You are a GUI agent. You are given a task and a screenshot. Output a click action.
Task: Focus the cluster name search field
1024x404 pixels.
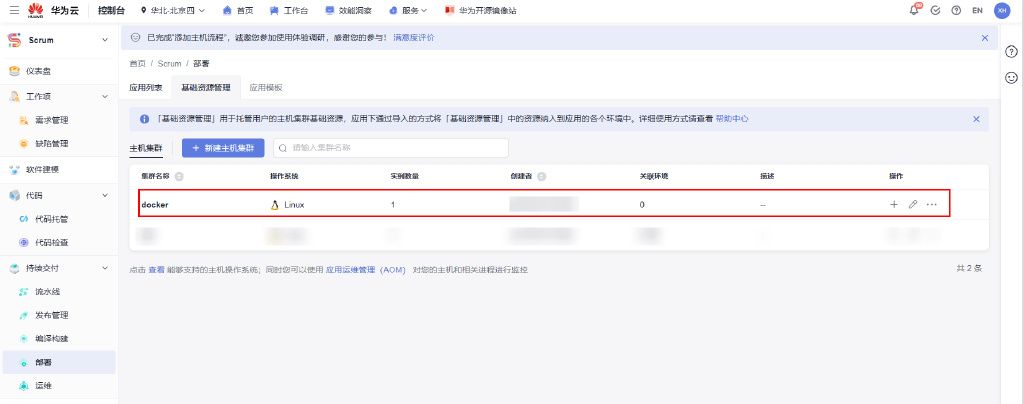[391, 148]
